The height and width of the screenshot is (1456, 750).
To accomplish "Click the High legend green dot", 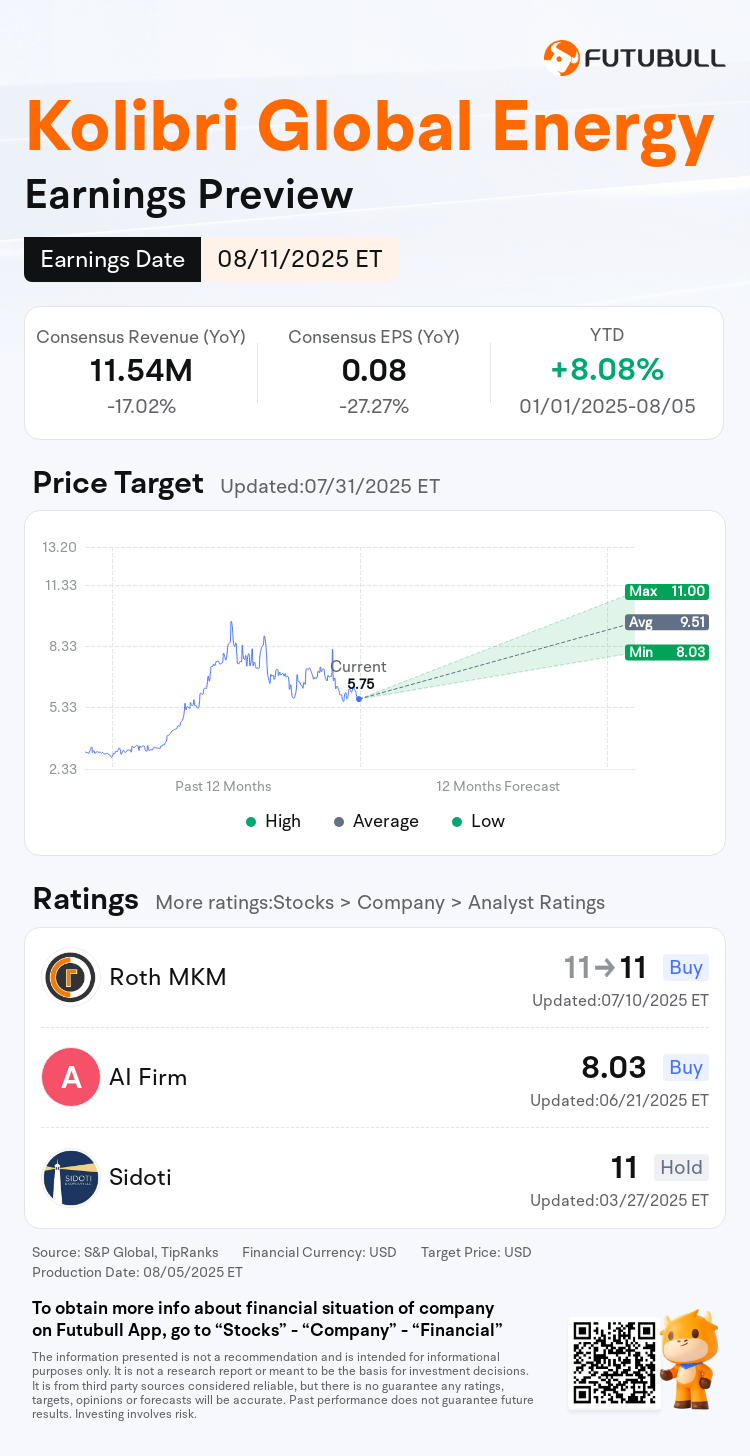I will coord(251,821).
